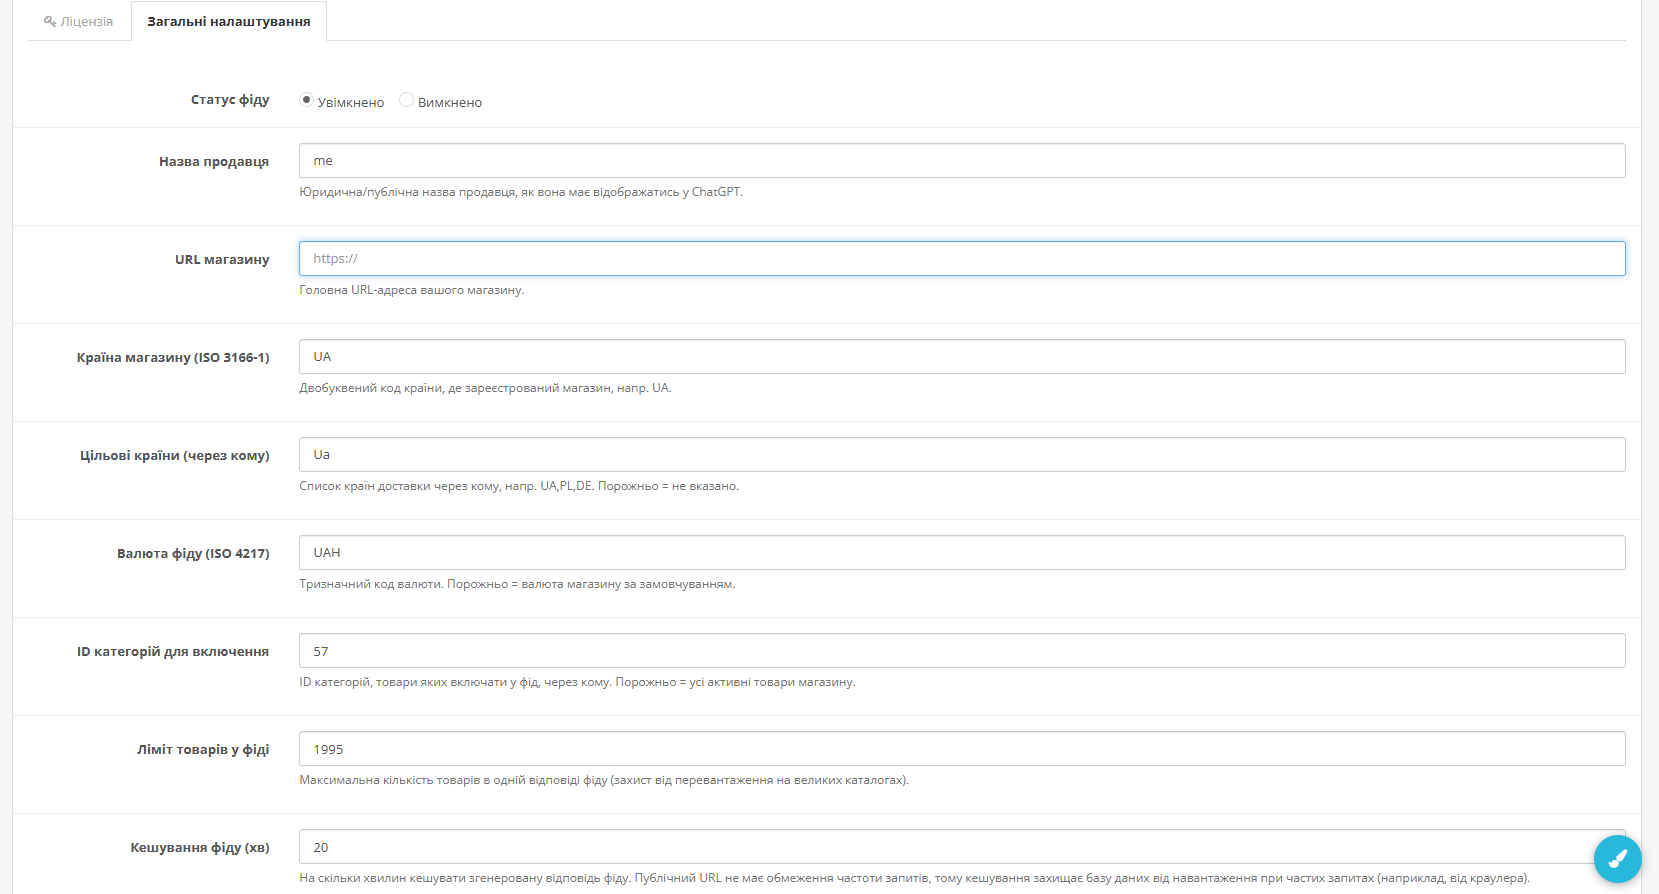This screenshot has width=1659, height=894.
Task: Click hint about Максимальна кількість товарів
Action: [x=604, y=780]
